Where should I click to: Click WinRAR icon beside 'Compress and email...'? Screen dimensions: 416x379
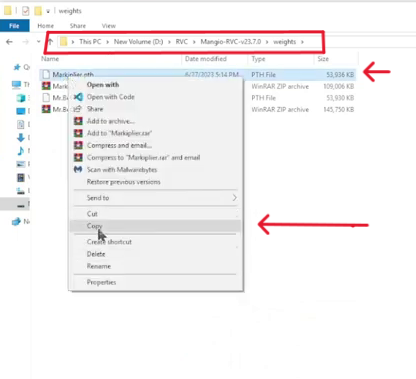click(x=78, y=145)
